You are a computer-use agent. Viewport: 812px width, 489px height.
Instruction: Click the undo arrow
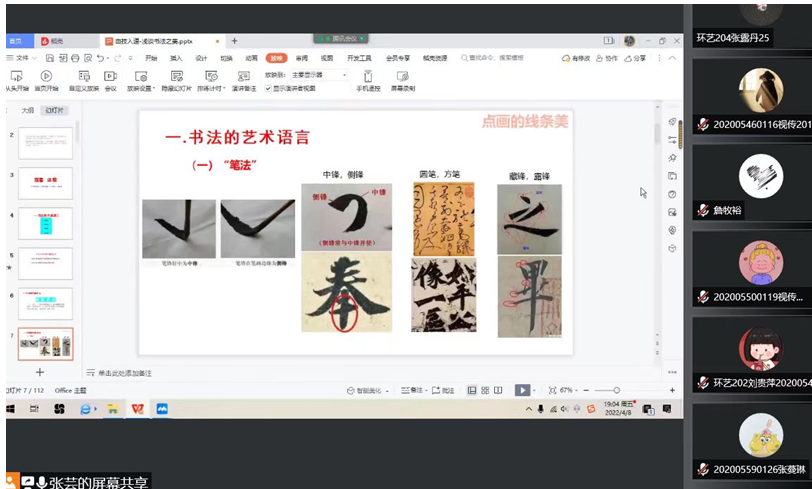pos(100,58)
